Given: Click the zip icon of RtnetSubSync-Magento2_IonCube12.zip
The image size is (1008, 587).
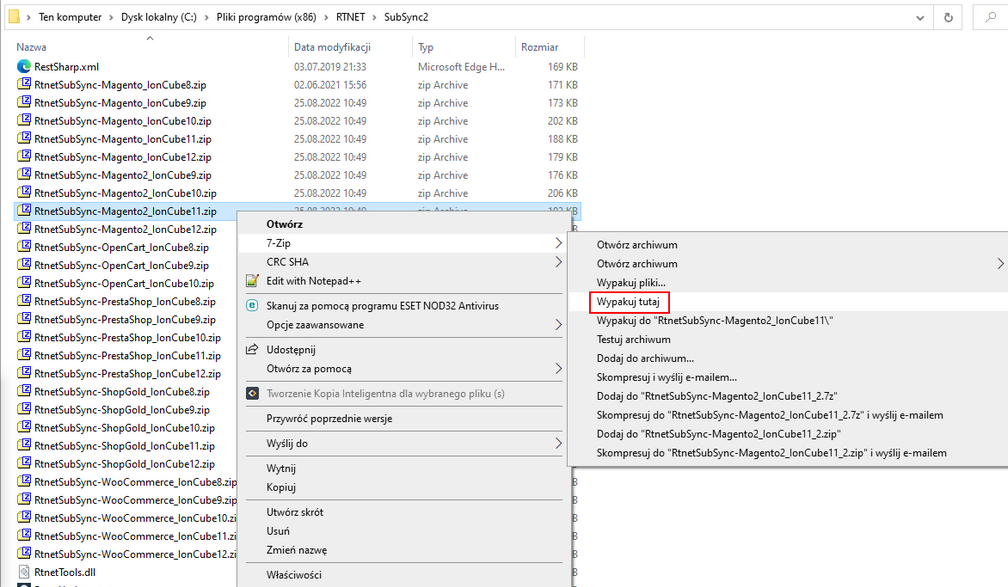Looking at the screenshot, I should (24, 228).
